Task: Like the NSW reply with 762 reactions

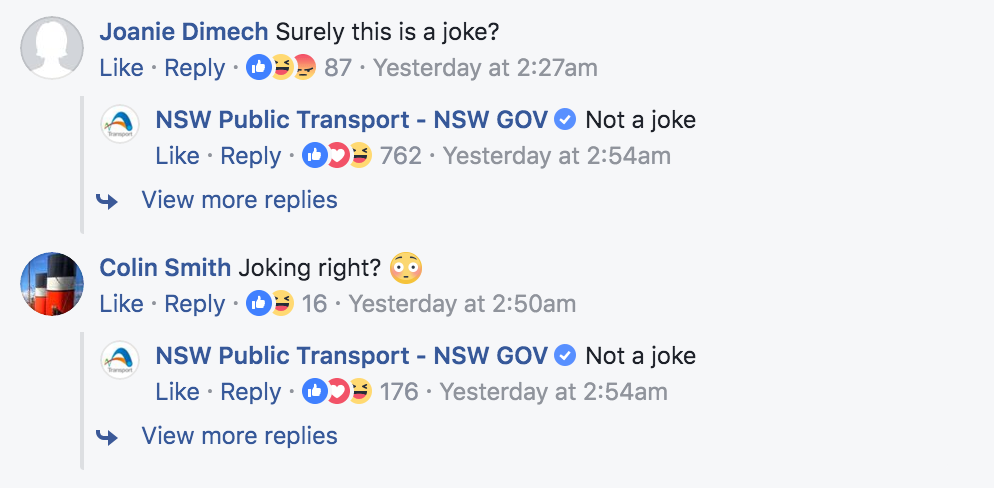Action: 177,156
